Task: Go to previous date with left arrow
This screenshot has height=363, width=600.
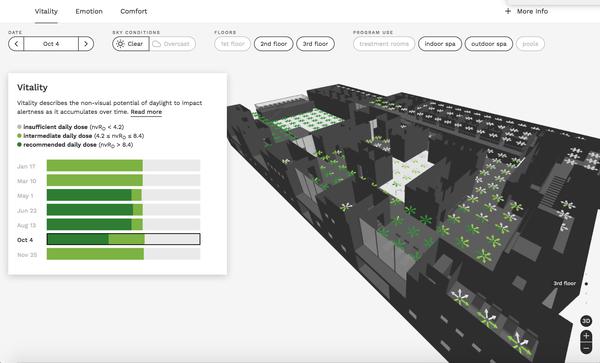Action: pyautogui.click(x=16, y=44)
